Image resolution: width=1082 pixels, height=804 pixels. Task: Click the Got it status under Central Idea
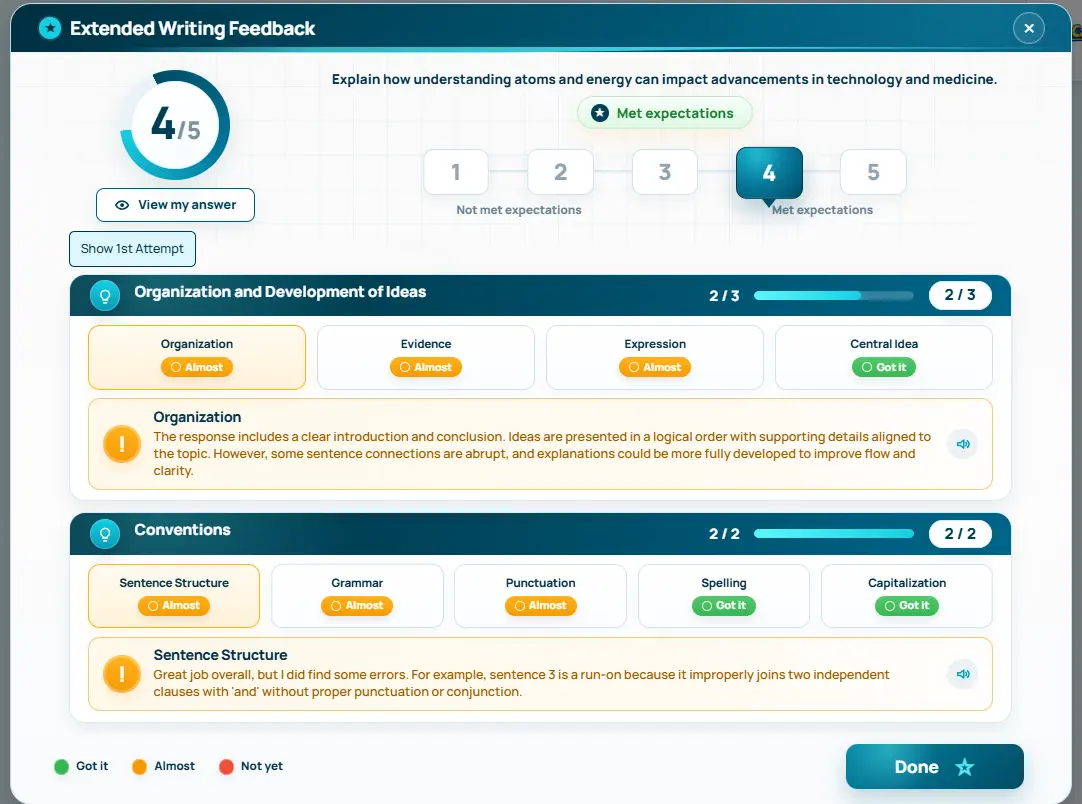point(884,367)
